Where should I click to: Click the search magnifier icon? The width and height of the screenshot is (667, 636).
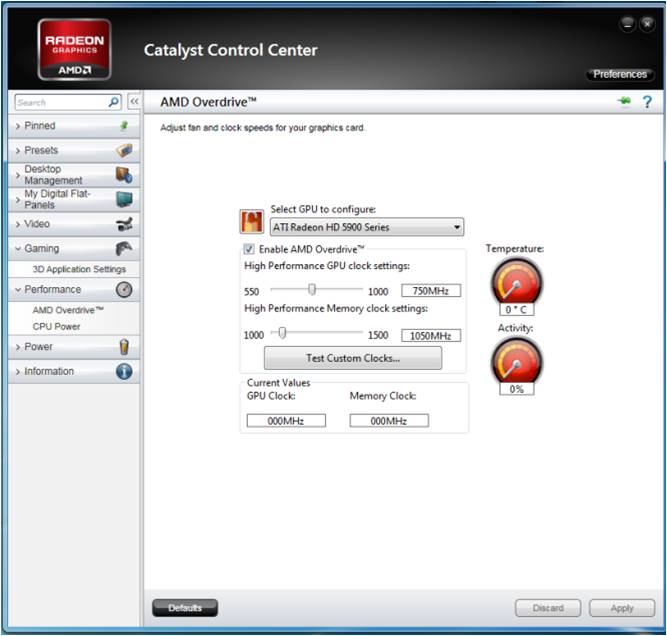pyautogui.click(x=114, y=102)
